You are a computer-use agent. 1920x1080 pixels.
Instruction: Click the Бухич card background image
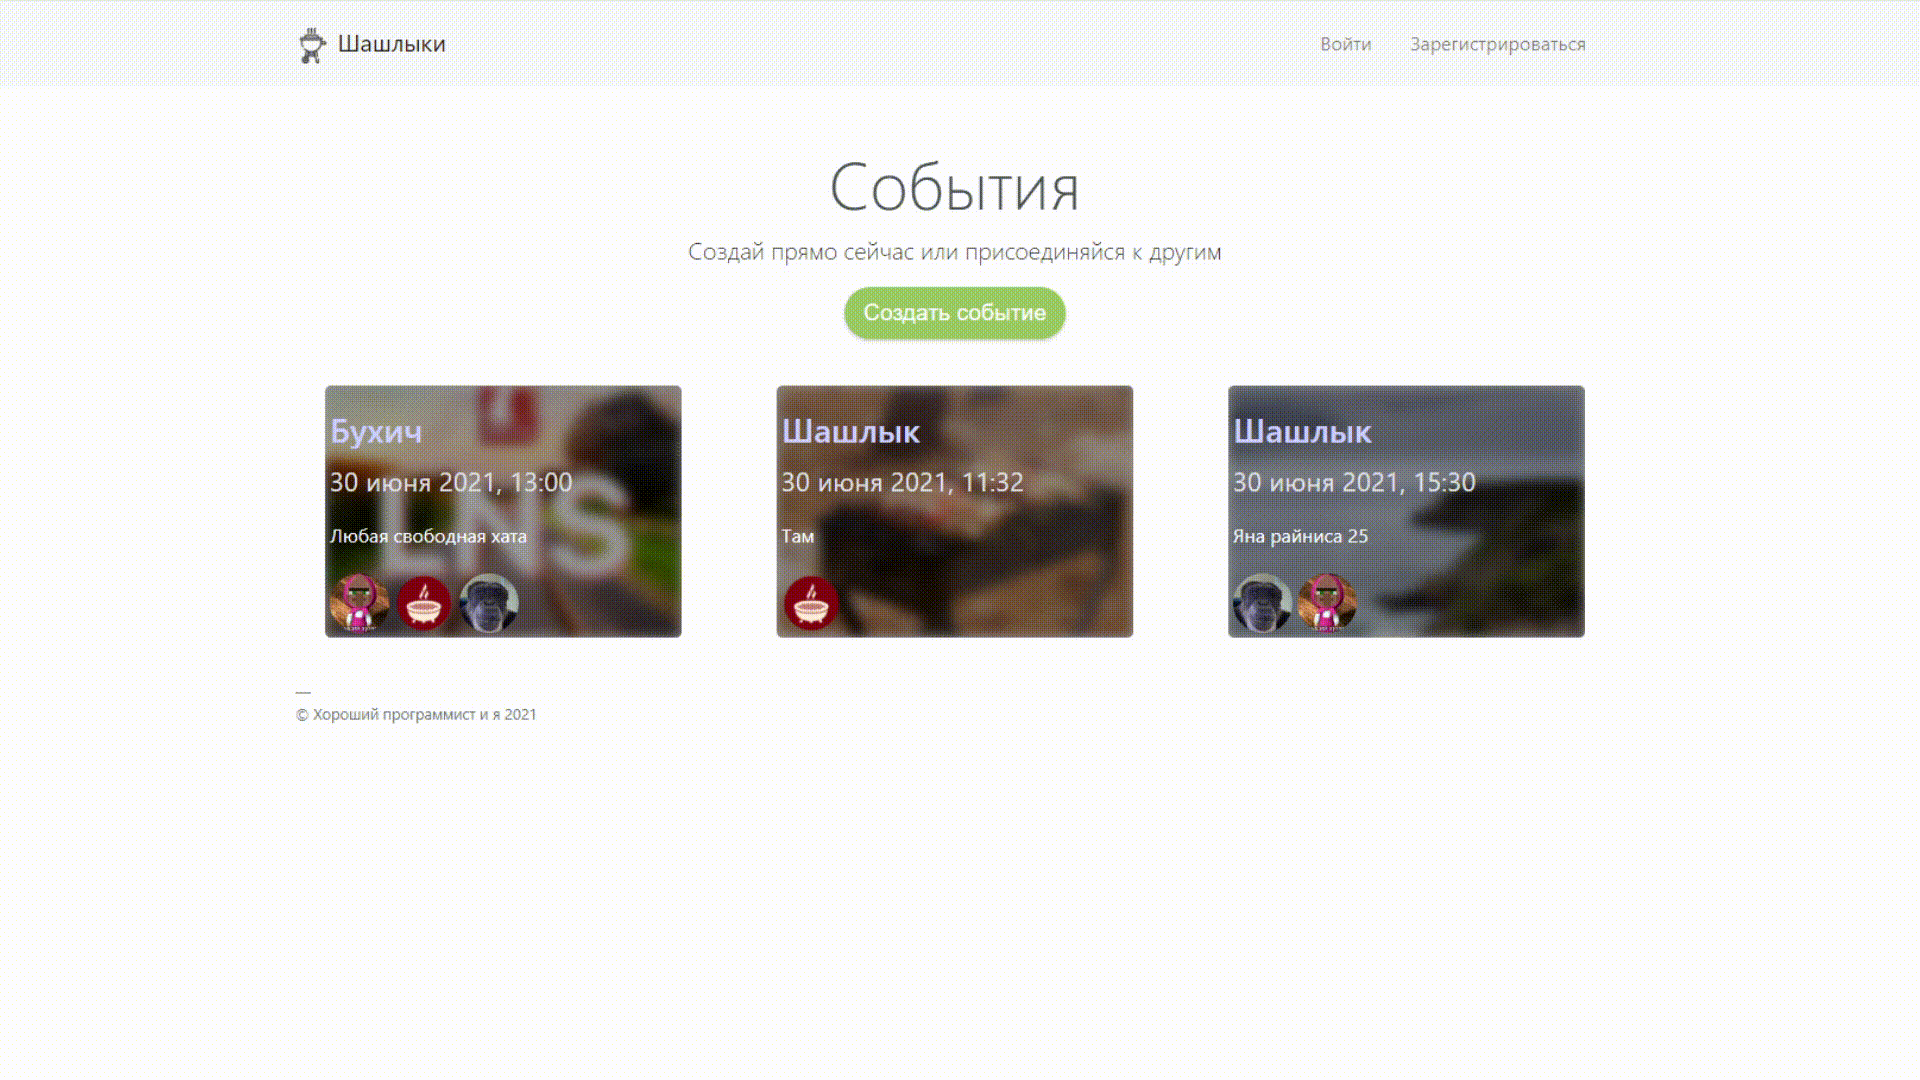coord(620,590)
